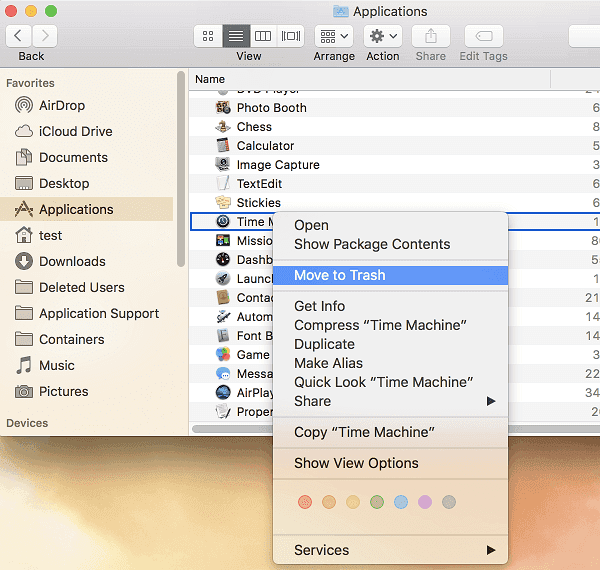The image size is (600, 570).
Task: Open Downloads in the sidebar
Action: [86, 261]
